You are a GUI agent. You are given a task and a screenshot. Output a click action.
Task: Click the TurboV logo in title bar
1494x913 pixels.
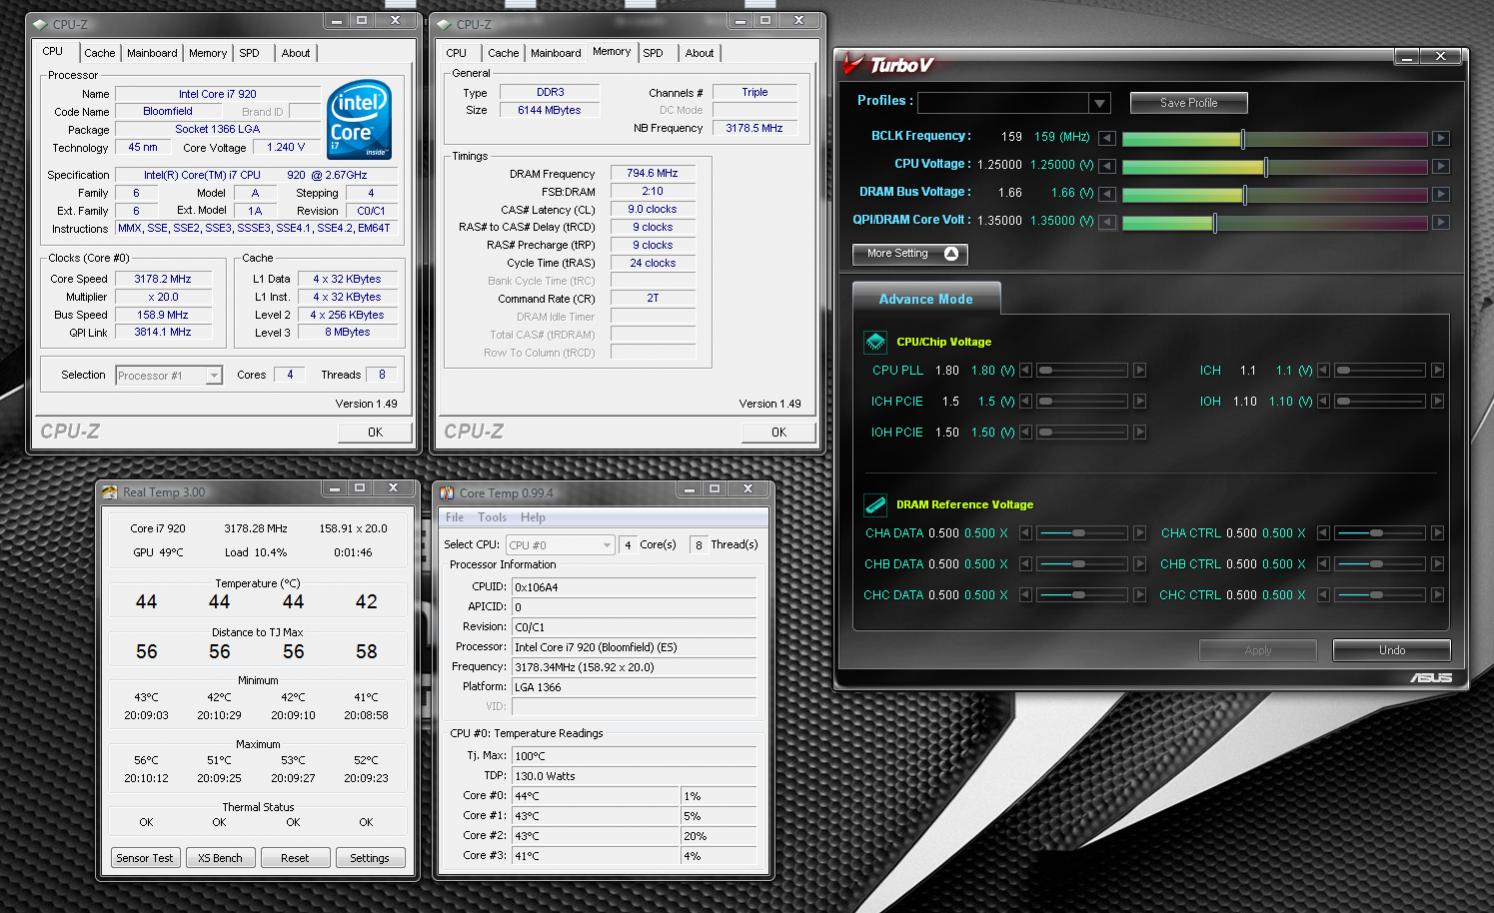click(x=889, y=65)
